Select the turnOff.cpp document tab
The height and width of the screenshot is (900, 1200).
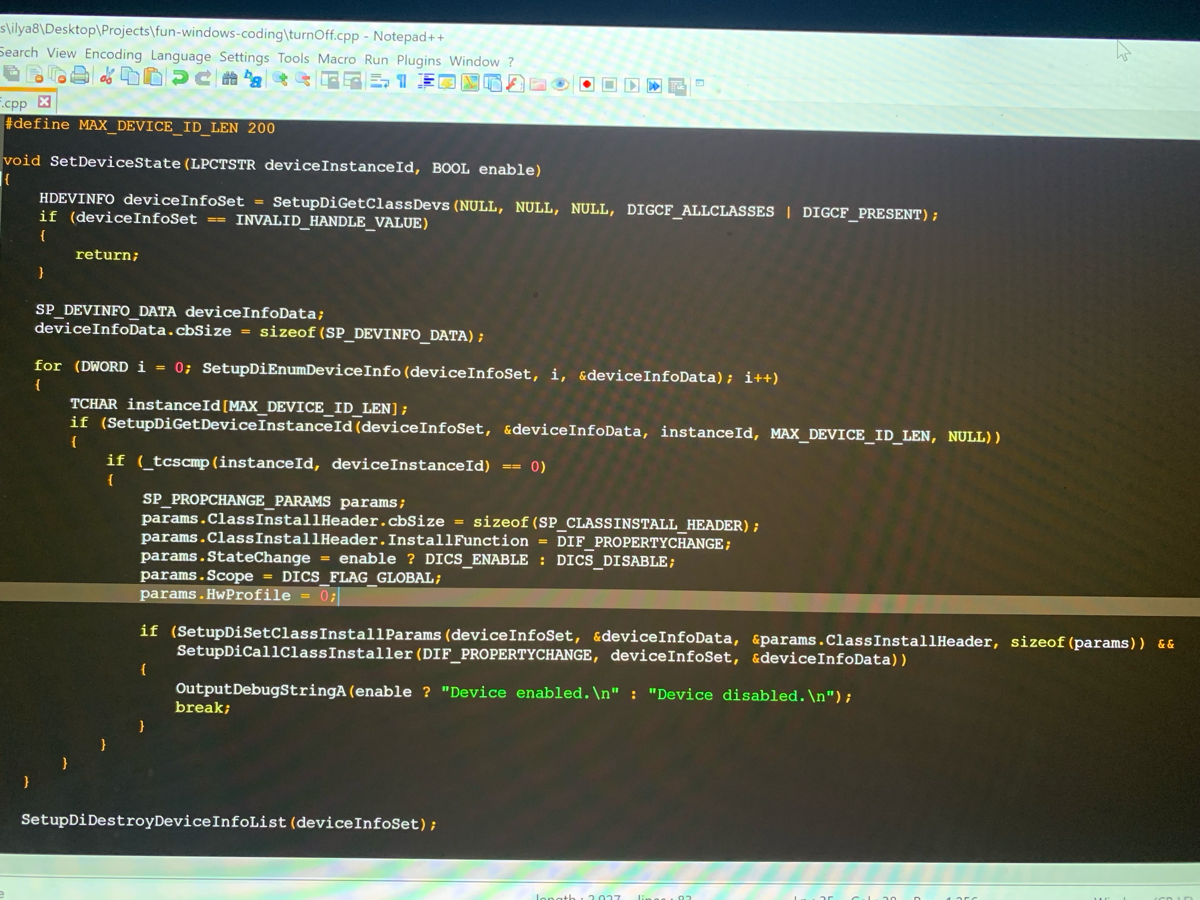18,102
